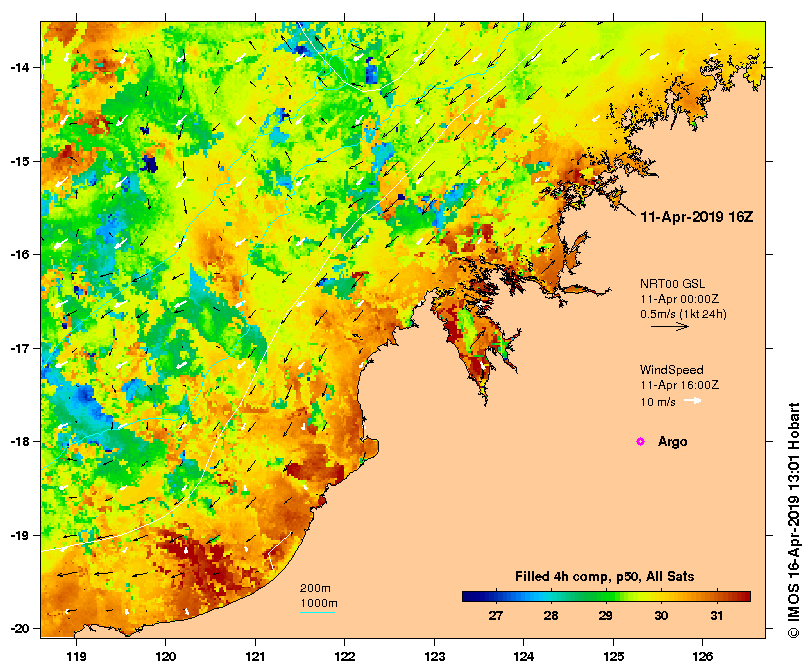Screen dimensions: 809x672
Task: Click the Filled 4h comp, p50, All Sats title
Action: click(605, 577)
